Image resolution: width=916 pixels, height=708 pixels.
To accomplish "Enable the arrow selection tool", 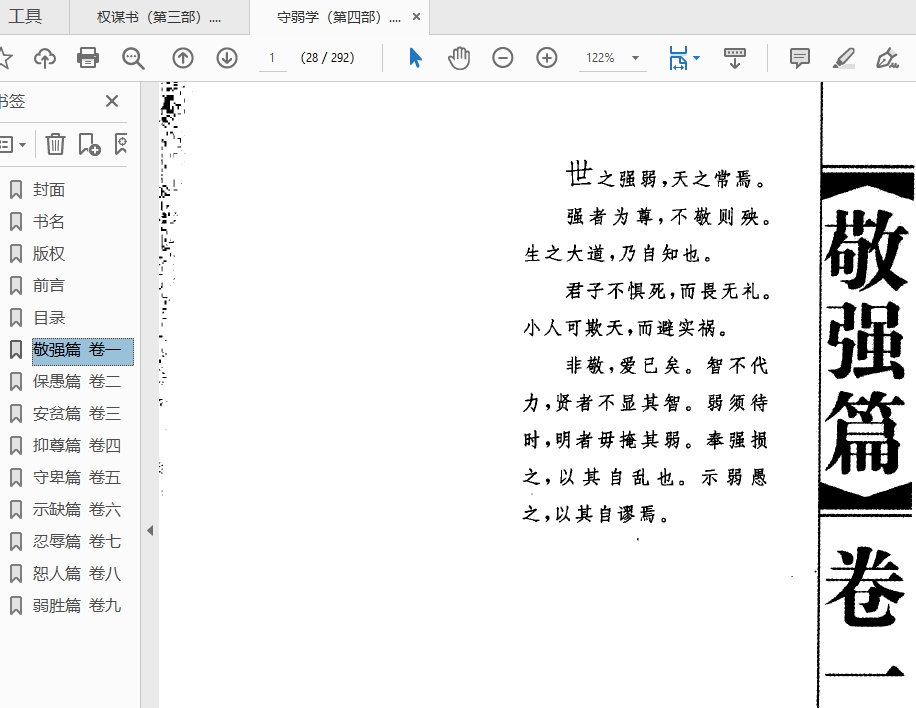I will [415, 58].
